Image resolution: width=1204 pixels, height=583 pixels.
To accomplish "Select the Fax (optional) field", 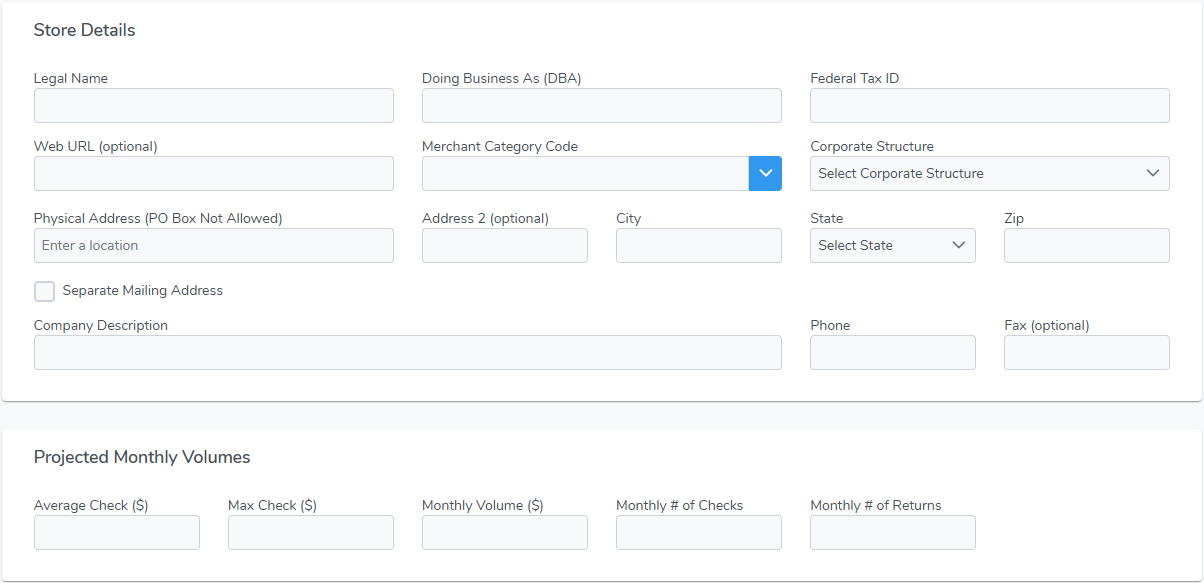I will pos(1087,352).
